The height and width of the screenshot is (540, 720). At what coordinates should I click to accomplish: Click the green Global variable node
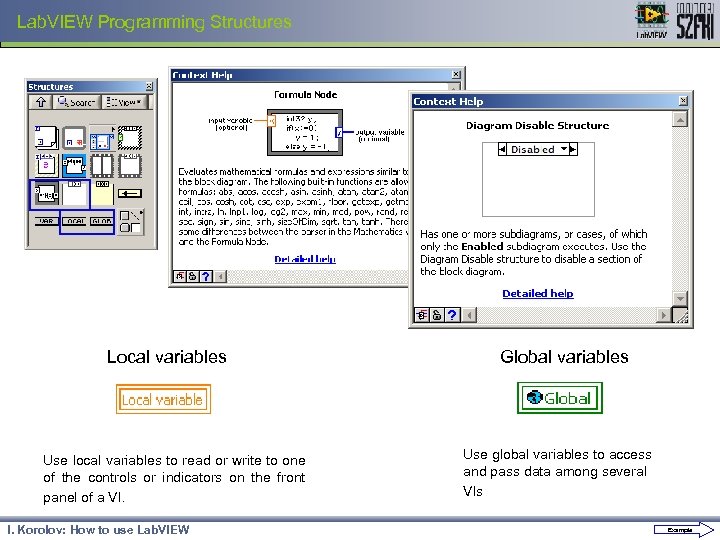click(x=560, y=398)
